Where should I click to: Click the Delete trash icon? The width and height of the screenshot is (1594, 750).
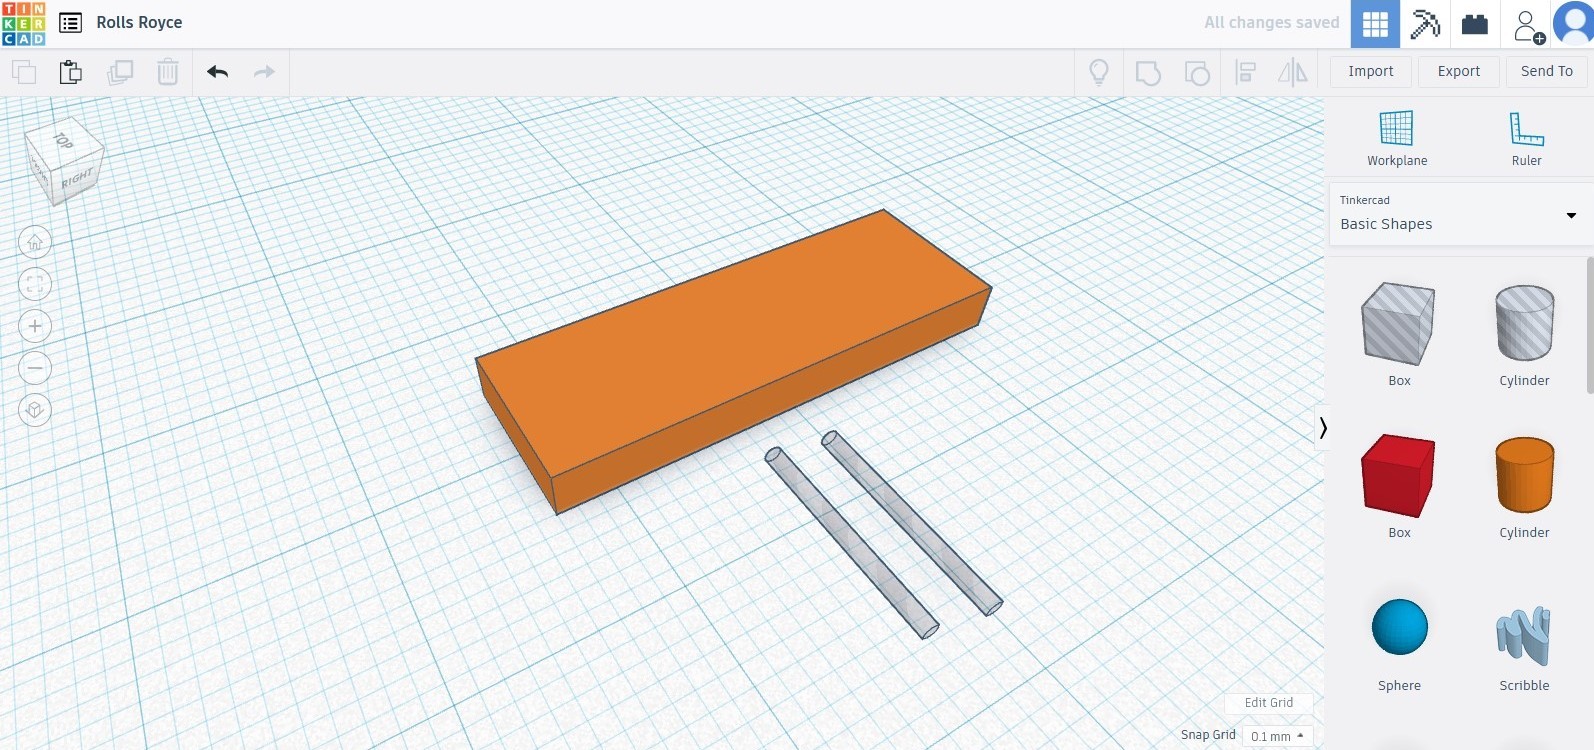coord(168,72)
